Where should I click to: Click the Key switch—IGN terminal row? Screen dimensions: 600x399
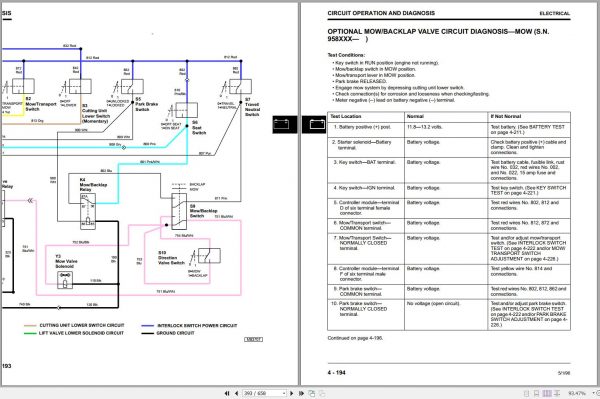point(449,191)
